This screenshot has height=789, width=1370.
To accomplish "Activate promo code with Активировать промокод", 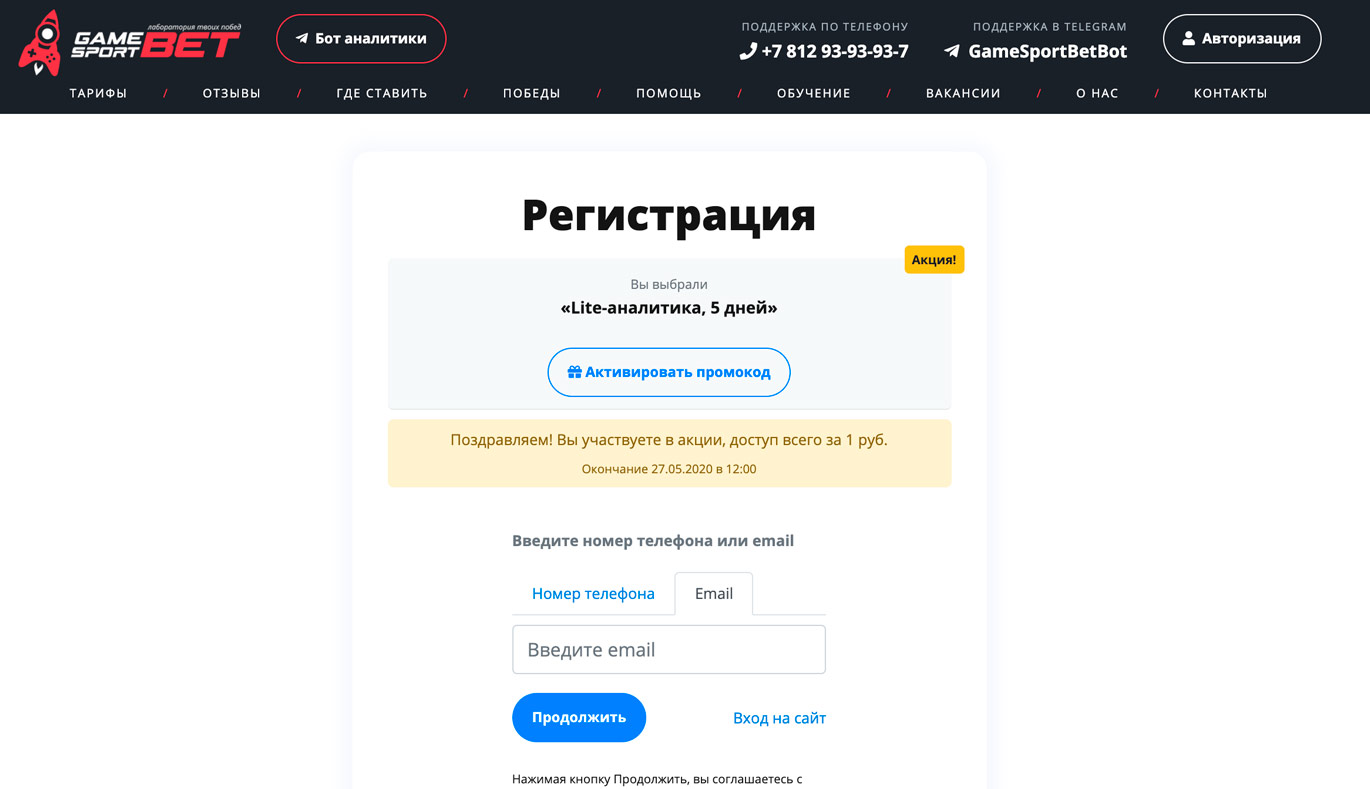I will [669, 372].
